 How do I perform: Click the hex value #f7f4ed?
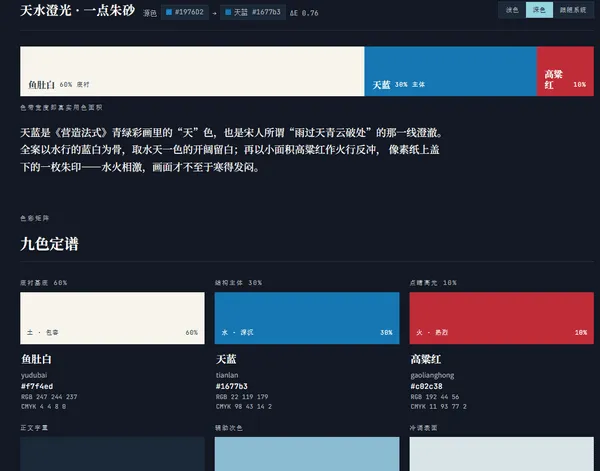tap(37, 386)
